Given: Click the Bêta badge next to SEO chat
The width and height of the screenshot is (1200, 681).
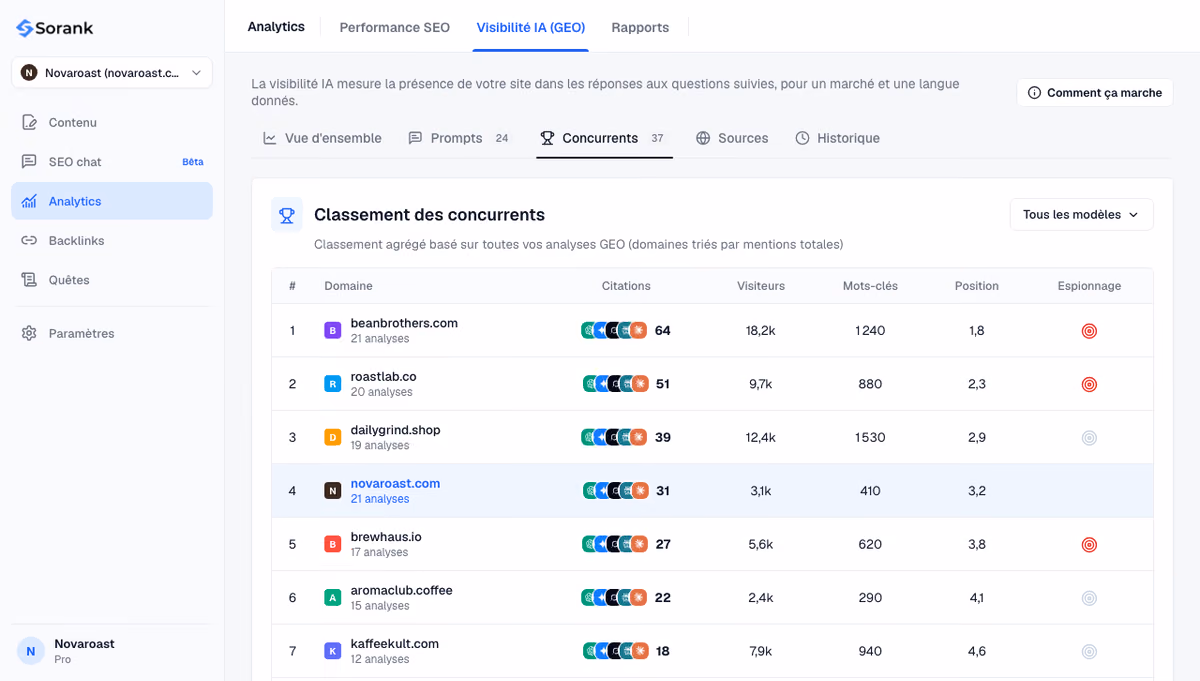Looking at the screenshot, I should point(192,162).
